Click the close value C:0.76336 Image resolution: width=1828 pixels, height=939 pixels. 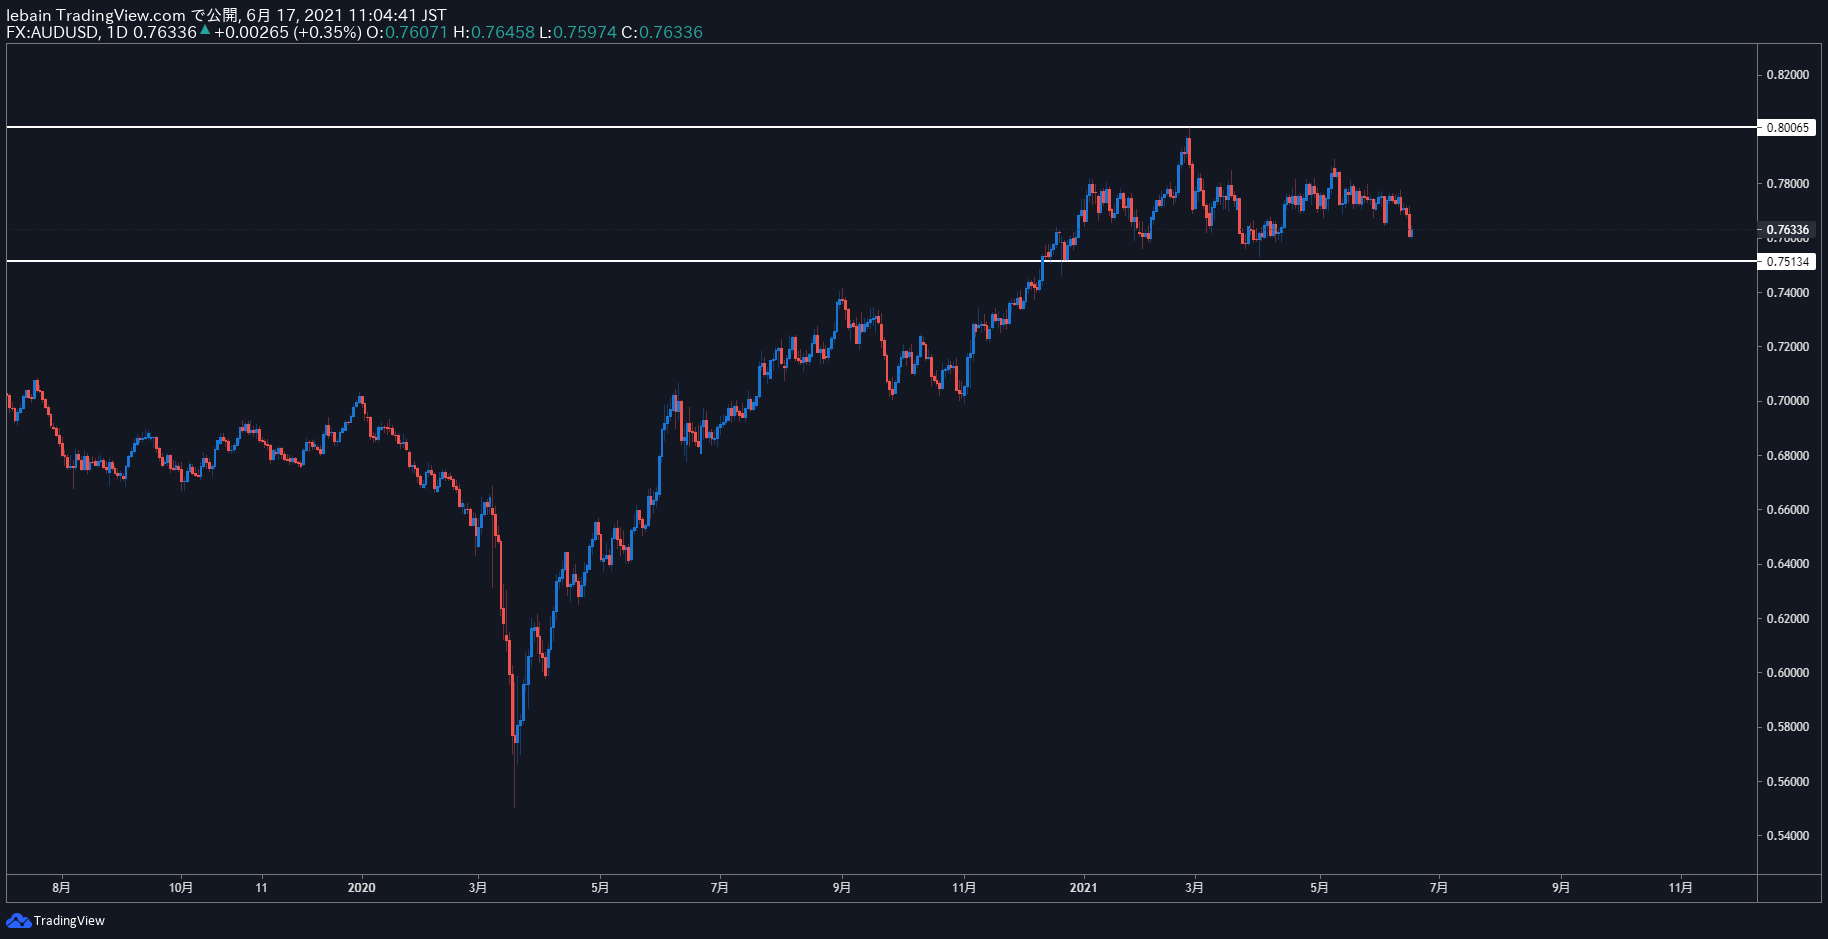(x=662, y=32)
